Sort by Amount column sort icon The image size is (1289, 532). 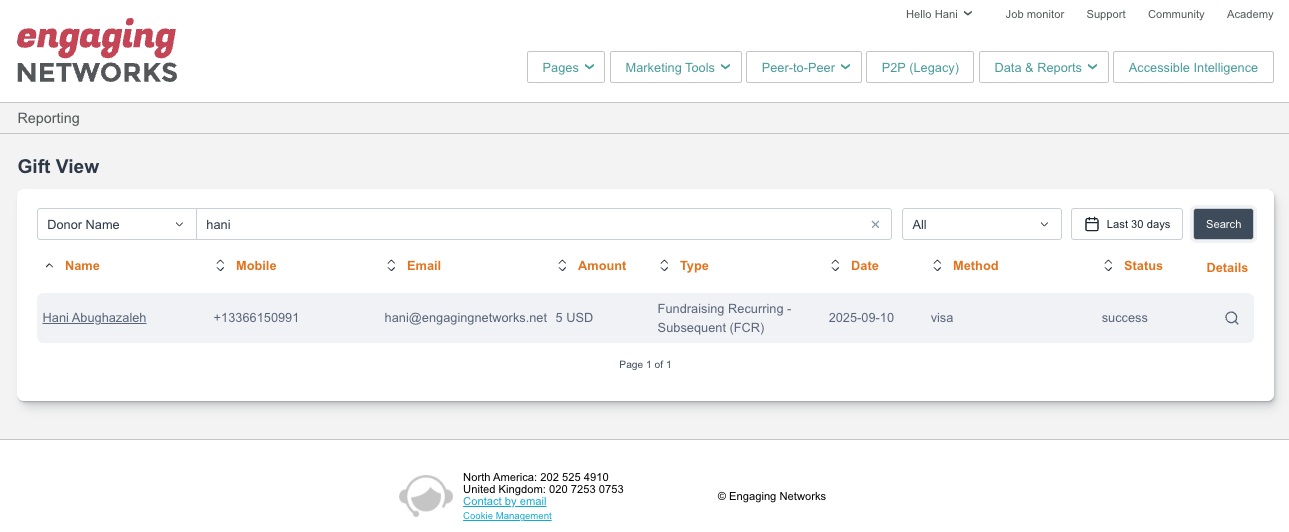[x=563, y=266]
